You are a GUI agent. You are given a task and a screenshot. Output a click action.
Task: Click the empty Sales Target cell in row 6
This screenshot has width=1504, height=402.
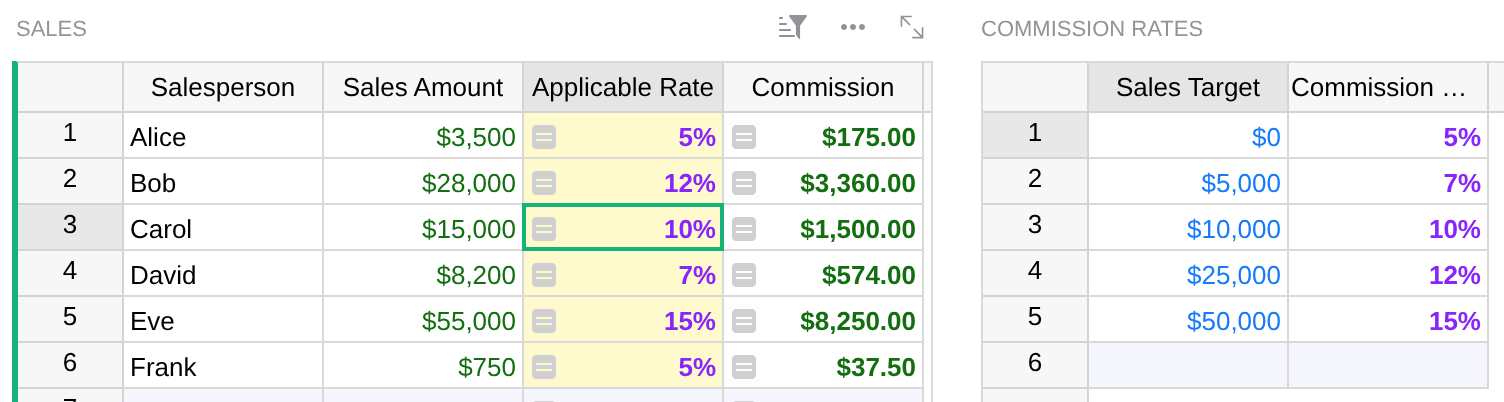tap(1188, 365)
